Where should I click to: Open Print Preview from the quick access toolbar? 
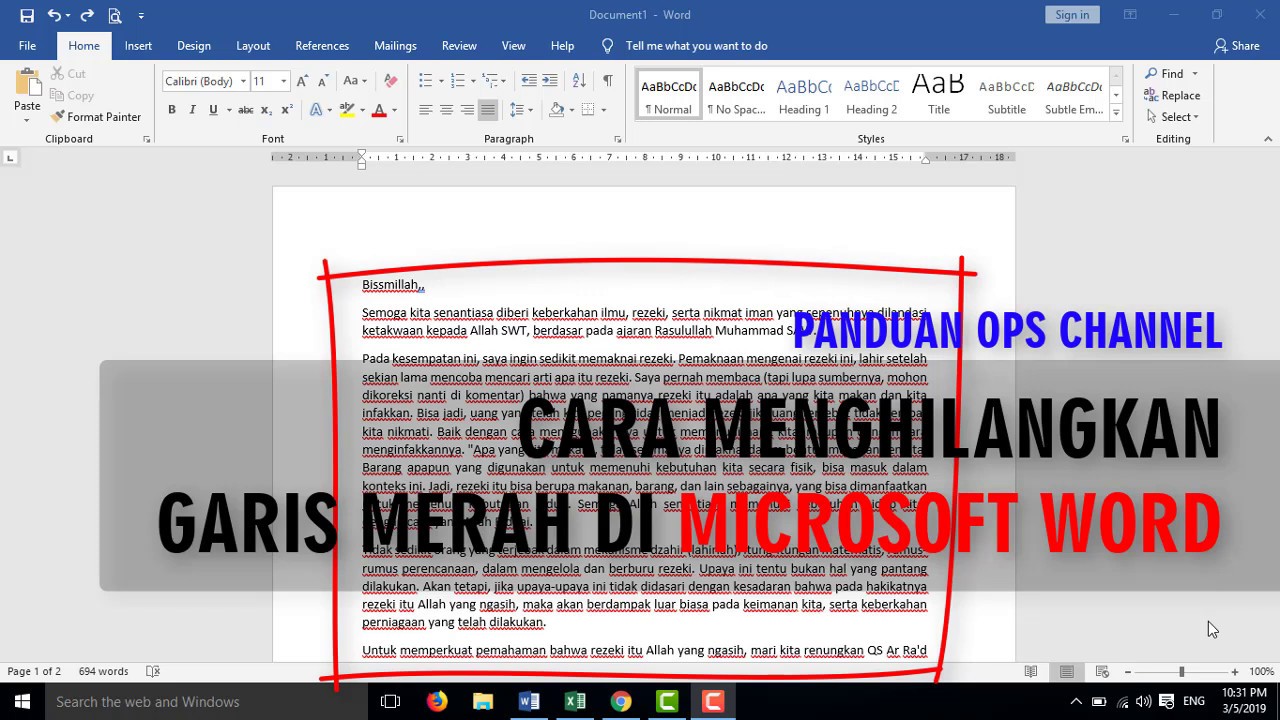click(x=115, y=15)
